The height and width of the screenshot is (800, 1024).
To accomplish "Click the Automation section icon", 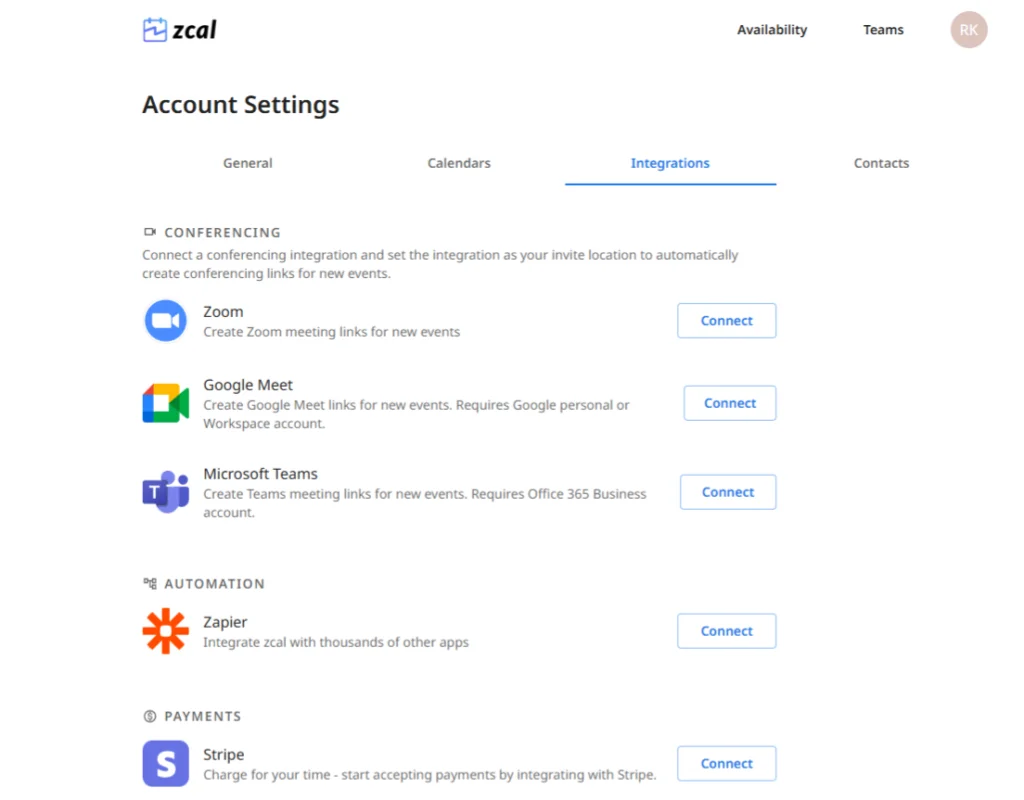I will (x=150, y=583).
